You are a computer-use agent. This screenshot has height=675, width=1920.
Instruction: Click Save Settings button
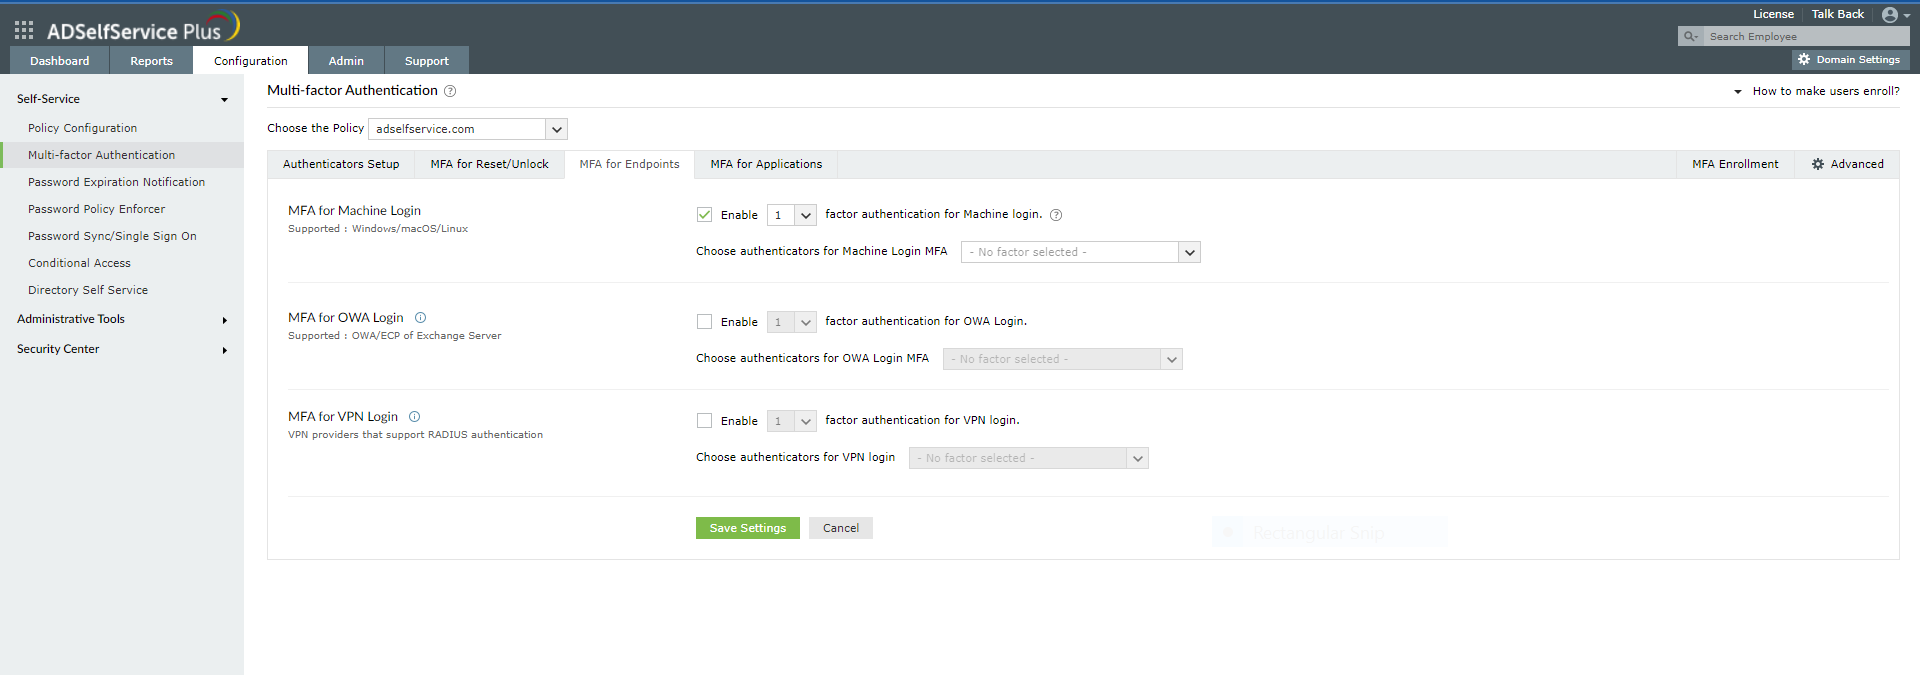click(748, 528)
